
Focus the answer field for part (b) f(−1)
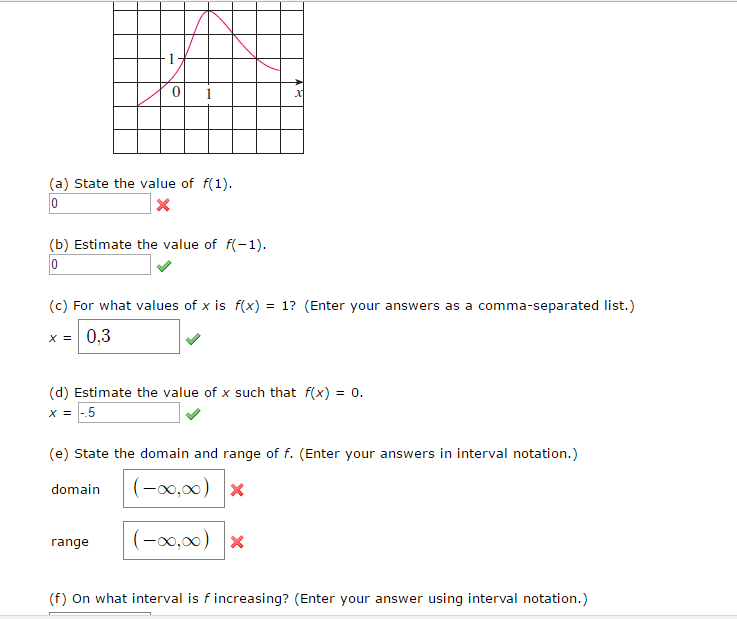100,265
